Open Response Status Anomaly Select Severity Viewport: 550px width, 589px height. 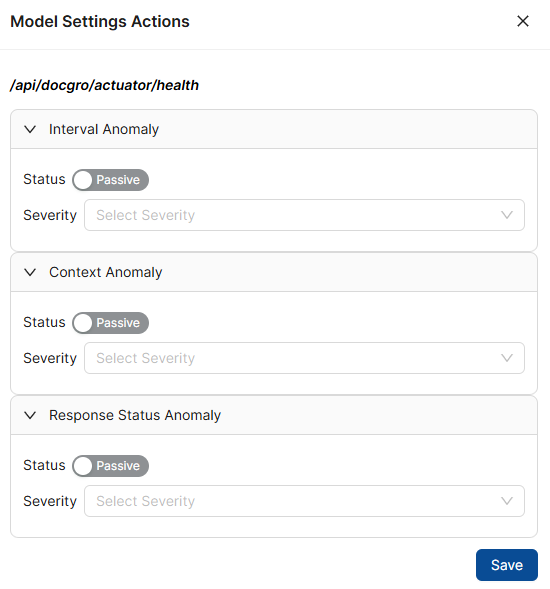coord(304,501)
